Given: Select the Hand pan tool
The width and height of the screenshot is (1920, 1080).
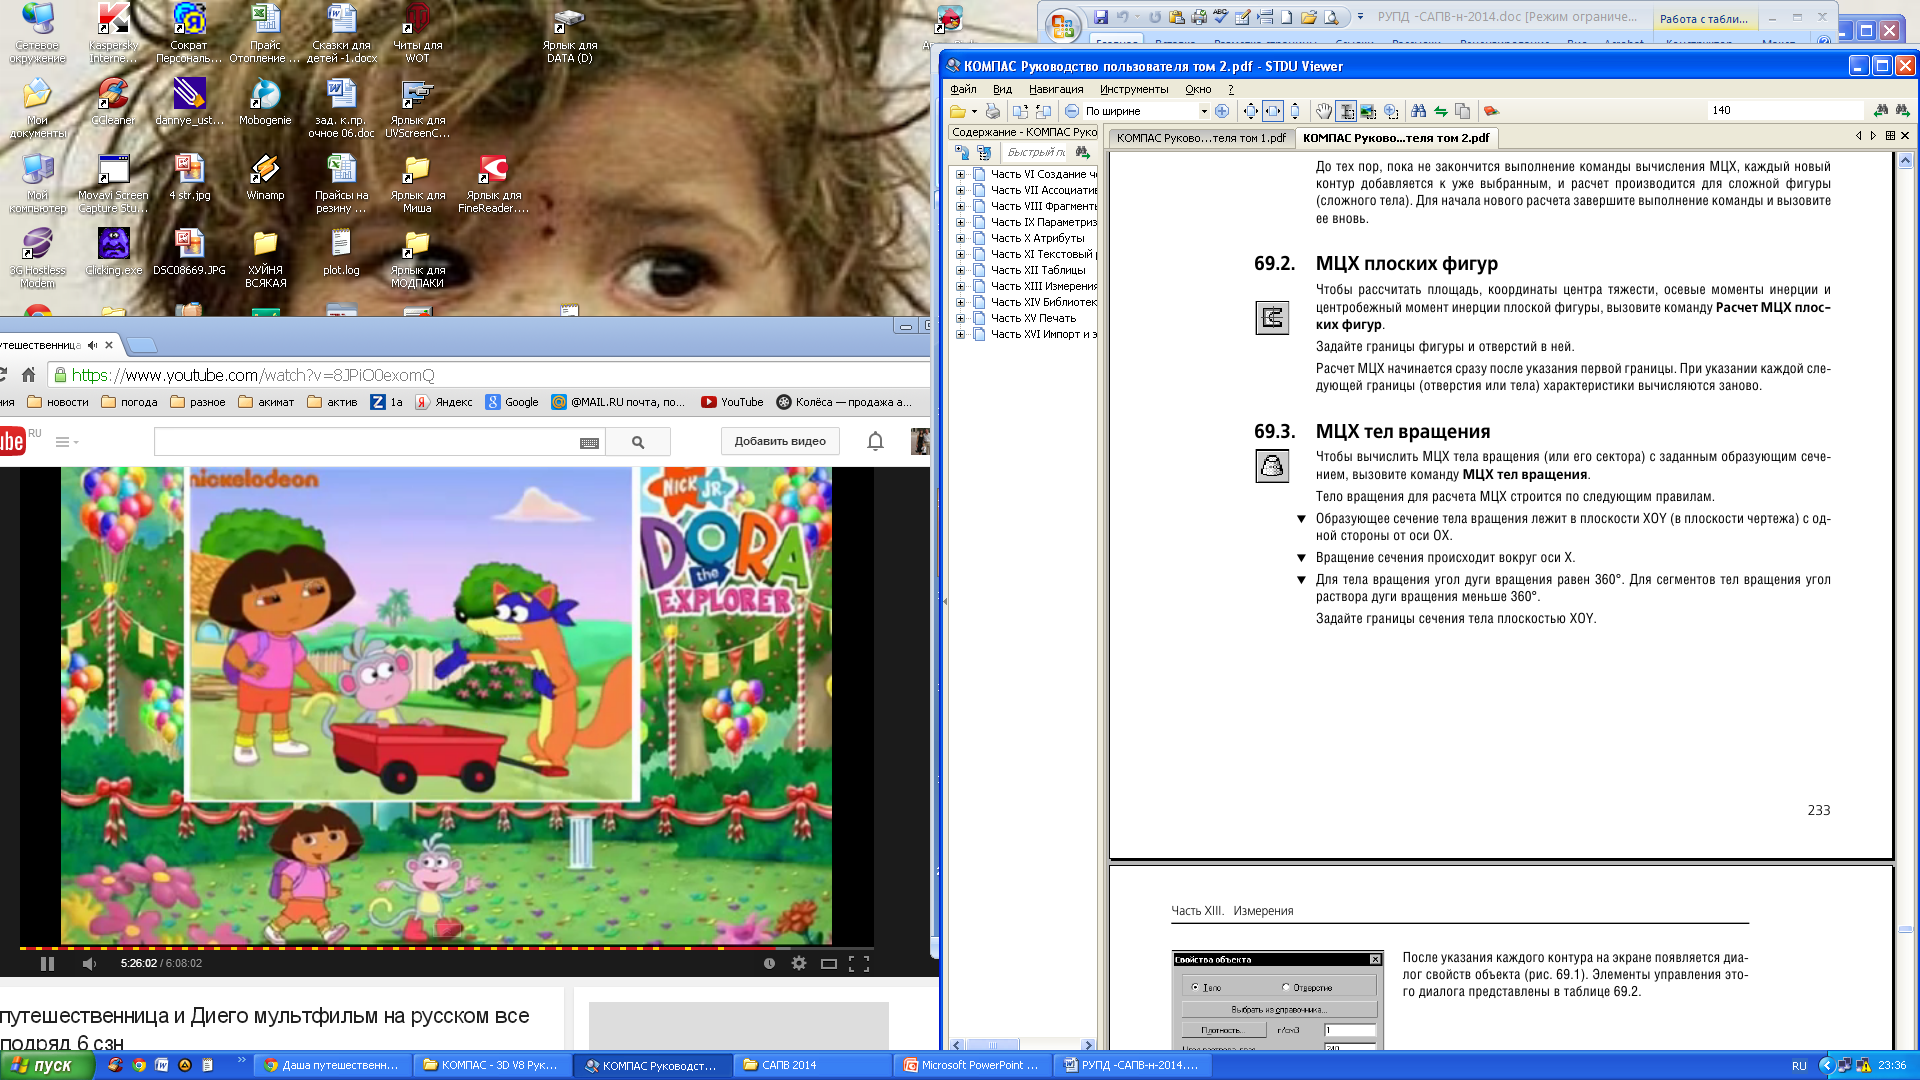Looking at the screenshot, I should tap(1324, 111).
